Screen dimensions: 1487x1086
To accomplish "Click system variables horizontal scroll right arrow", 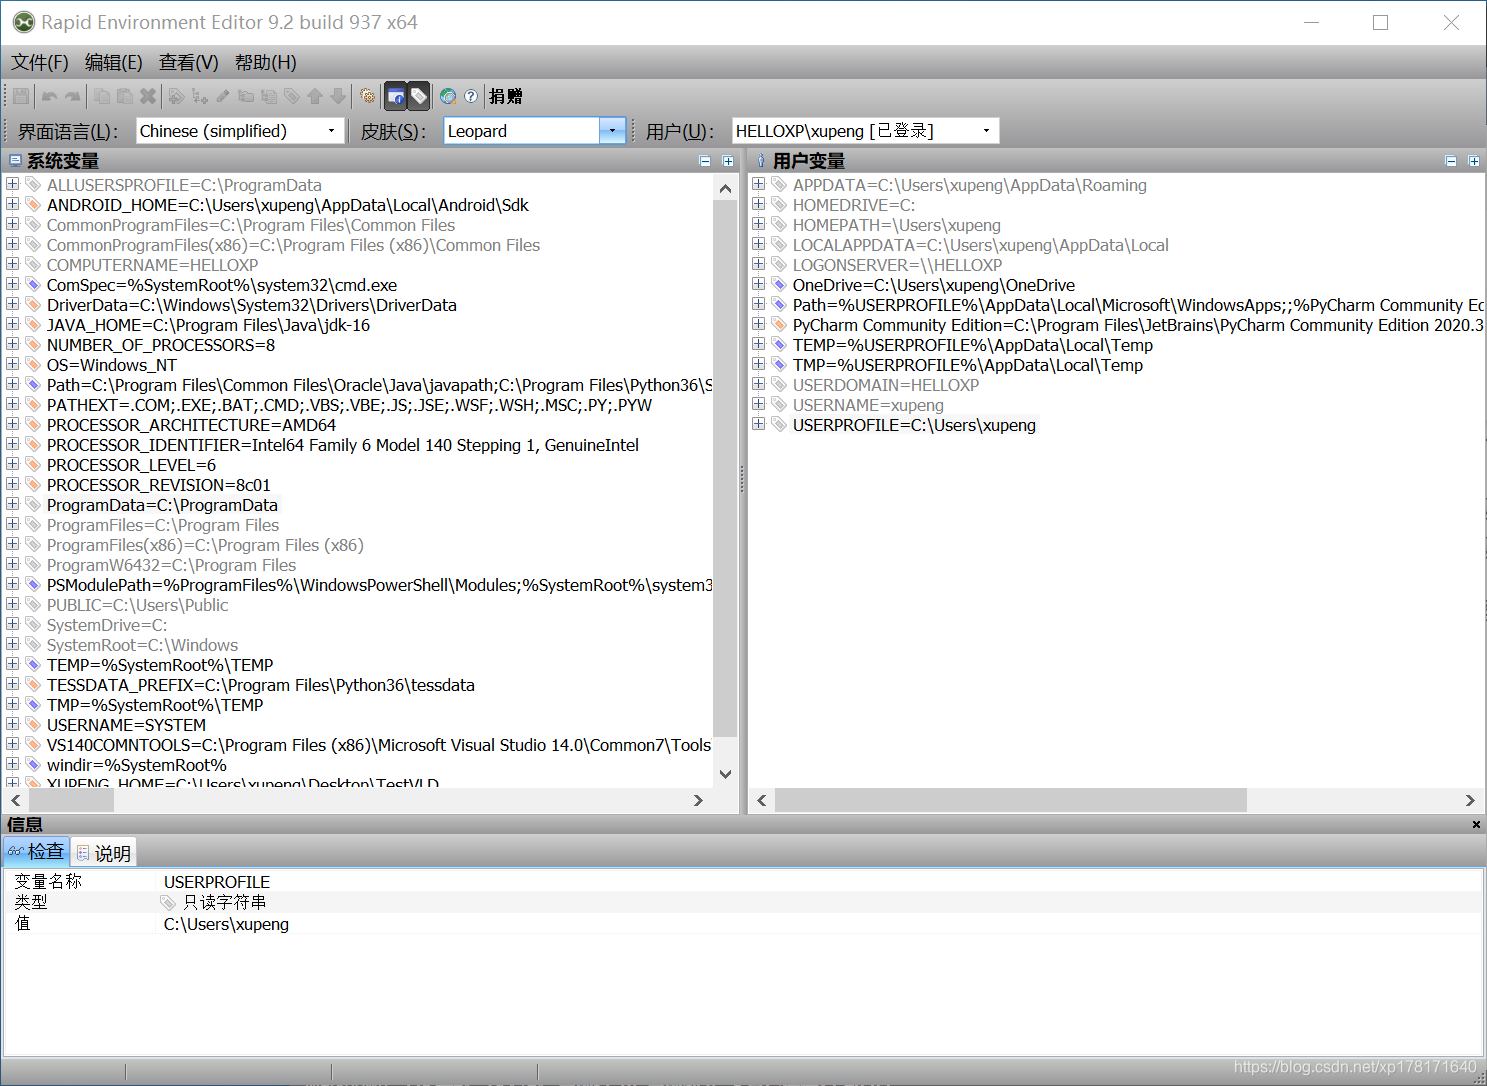I will 698,800.
